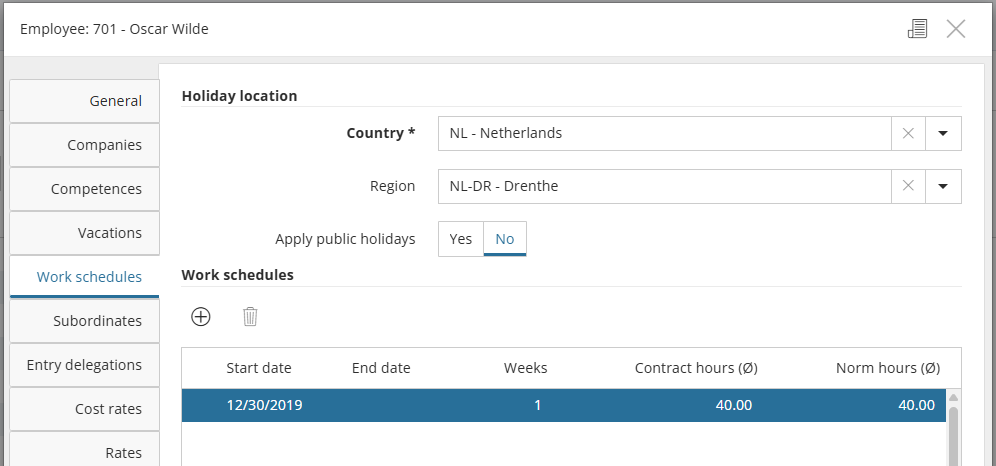The width and height of the screenshot is (996, 466).
Task: Click the Region input showing NL-DR - Drenthe
Action: click(x=665, y=186)
